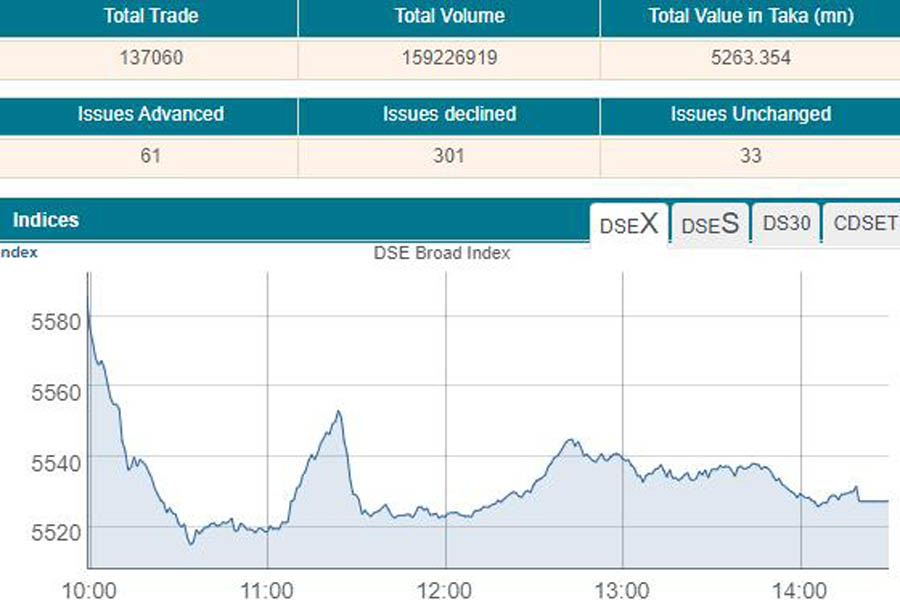Image resolution: width=900 pixels, height=600 pixels.
Task: Click the Issues Advanced header
Action: [x=150, y=114]
